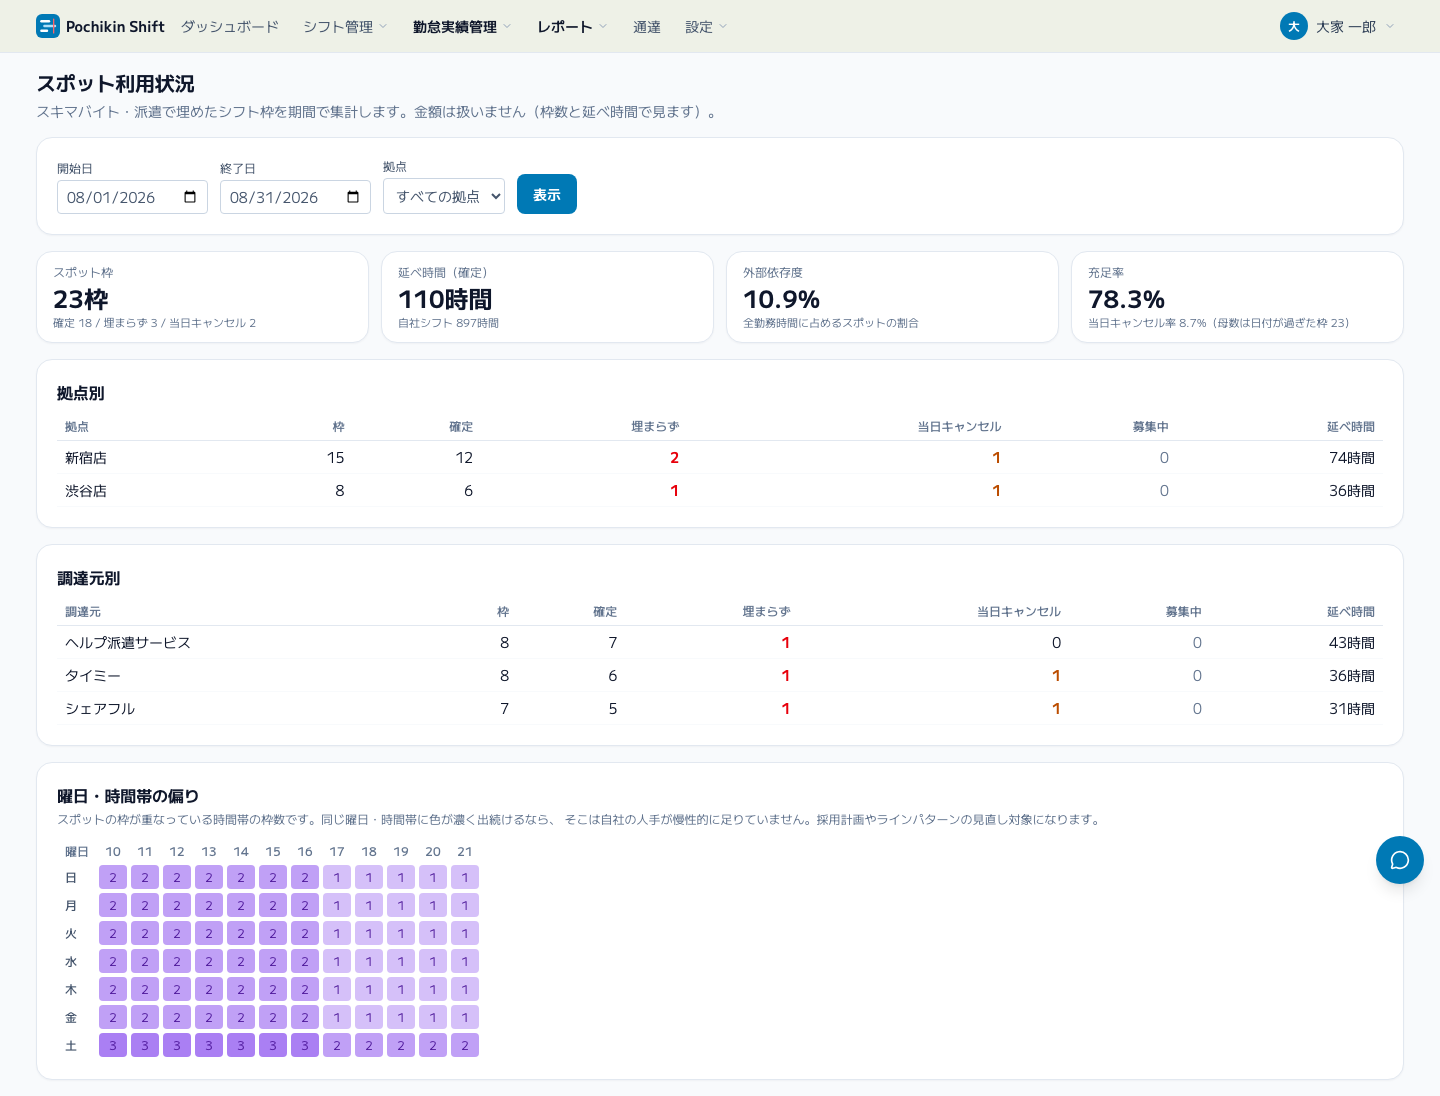
Task: Select the ヘルプ派遣サービス row
Action: 720,643
